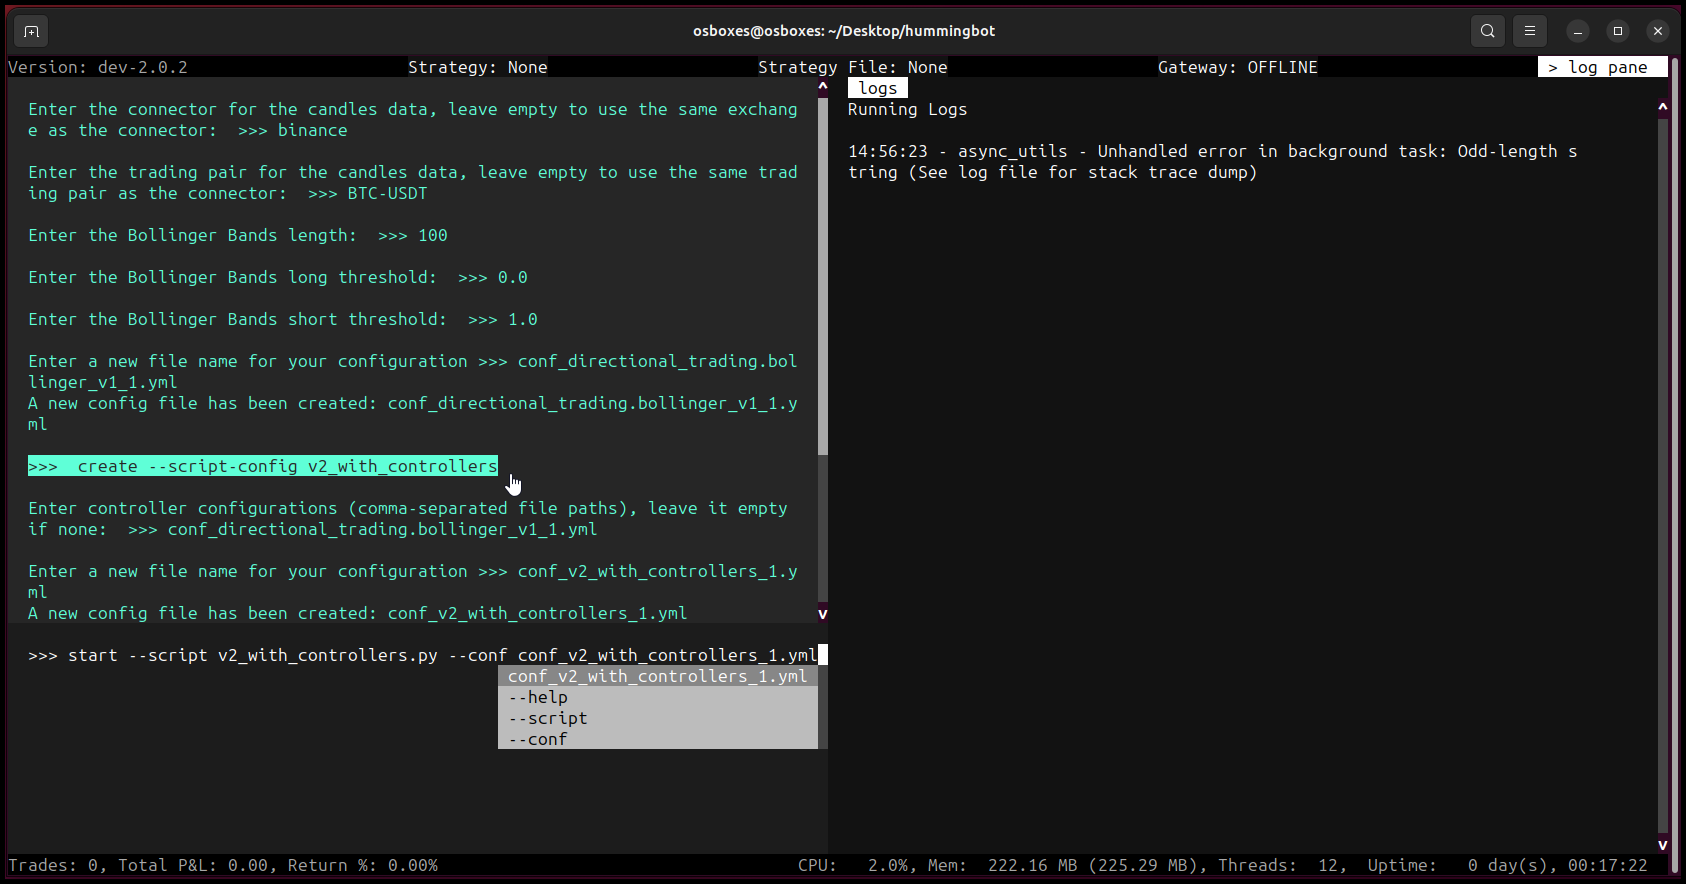Click highlighted create --script-config command line

(263, 466)
